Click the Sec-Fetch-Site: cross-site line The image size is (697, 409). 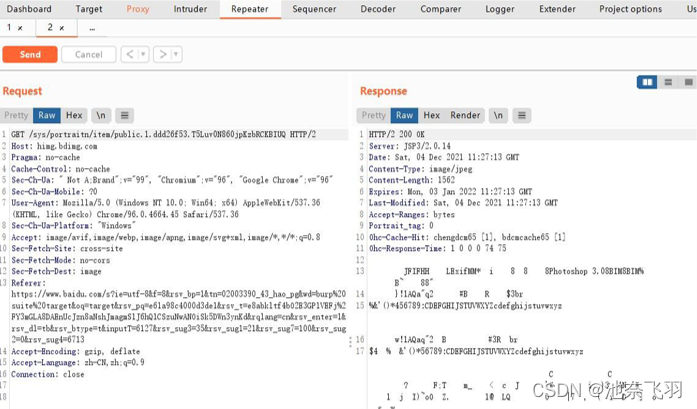[x=67, y=249]
